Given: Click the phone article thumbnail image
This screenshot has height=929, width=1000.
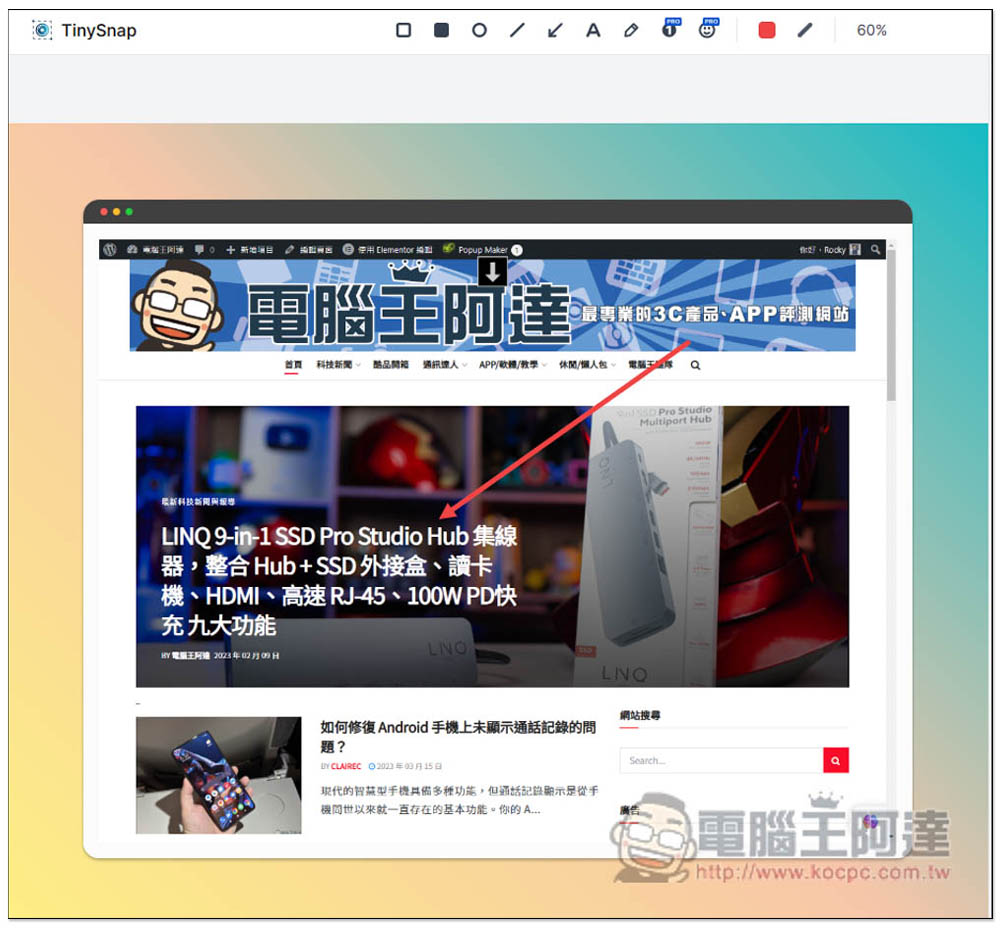Looking at the screenshot, I should (x=218, y=775).
